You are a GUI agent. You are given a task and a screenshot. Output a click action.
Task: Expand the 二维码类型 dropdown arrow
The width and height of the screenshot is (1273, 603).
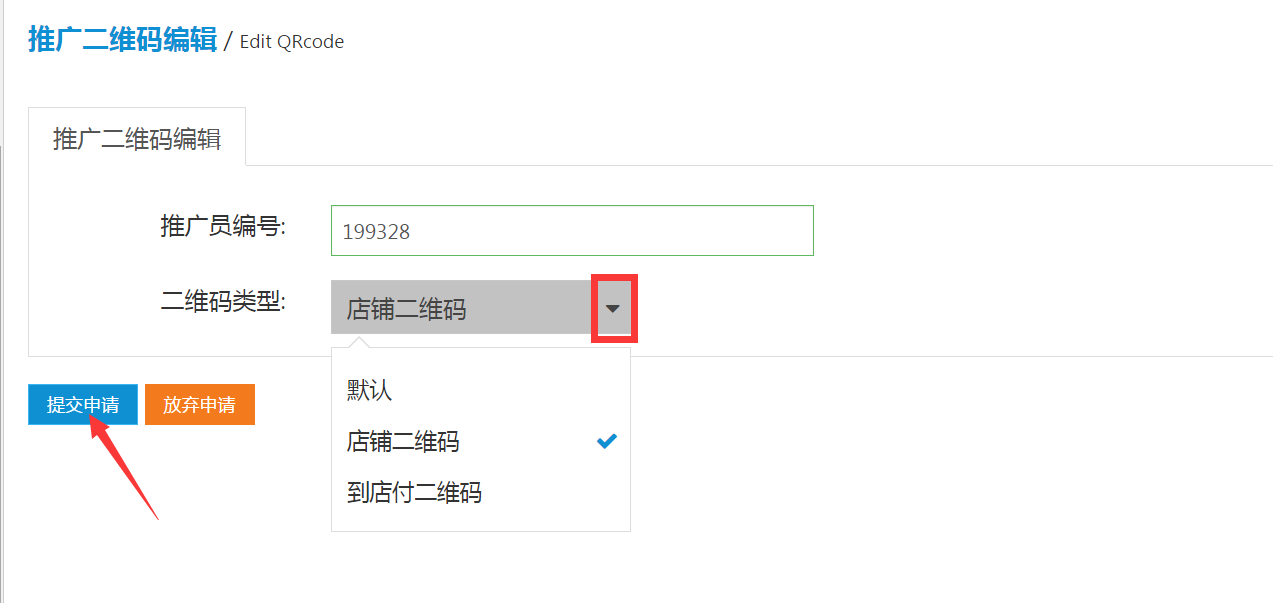click(x=614, y=309)
